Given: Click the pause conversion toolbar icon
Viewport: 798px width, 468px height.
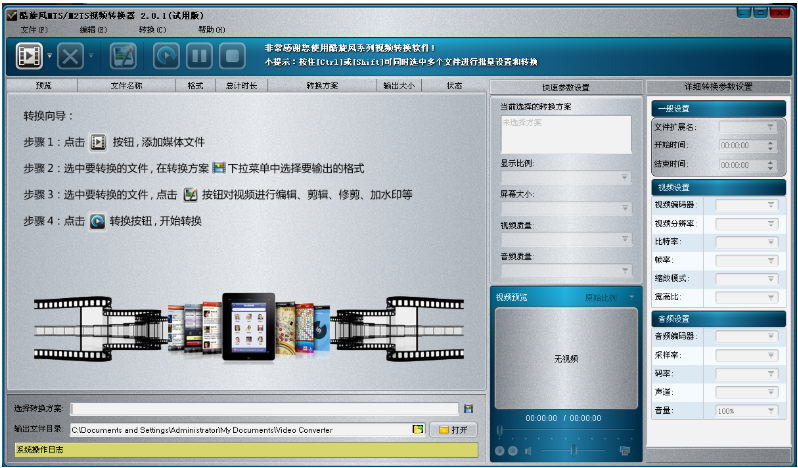Looking at the screenshot, I should [x=200, y=55].
